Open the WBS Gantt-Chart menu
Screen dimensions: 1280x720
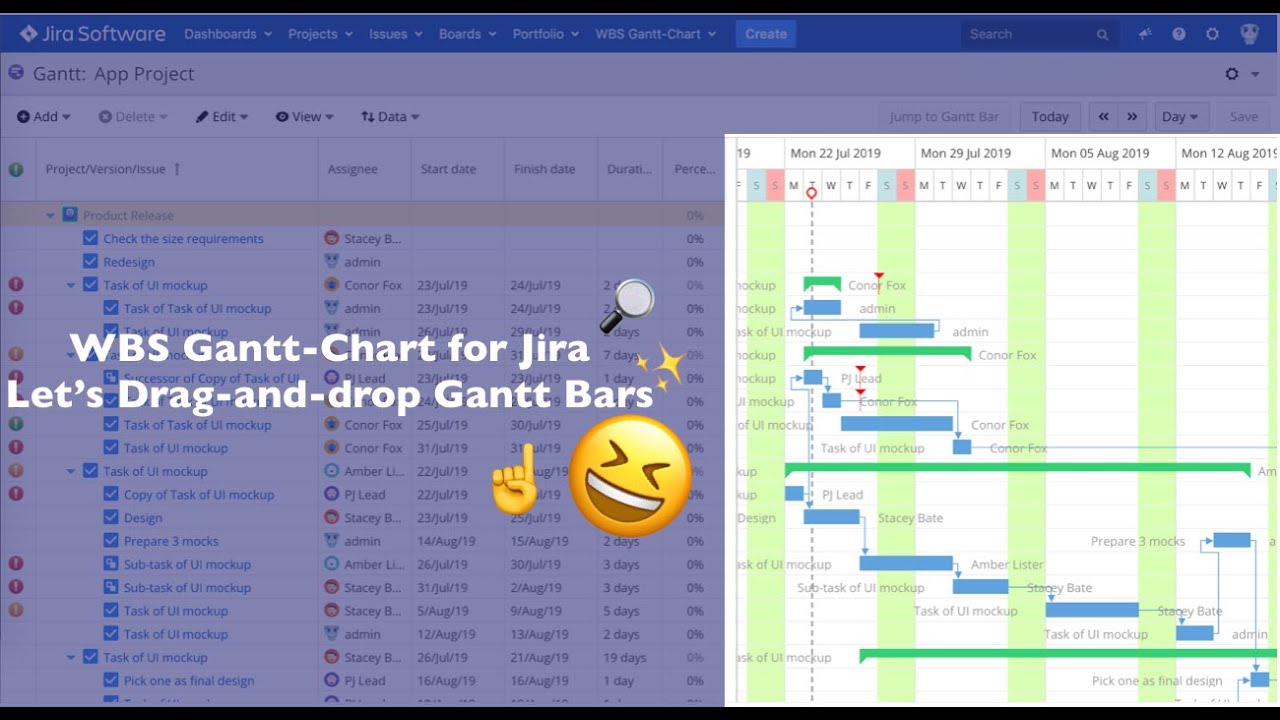pos(656,34)
